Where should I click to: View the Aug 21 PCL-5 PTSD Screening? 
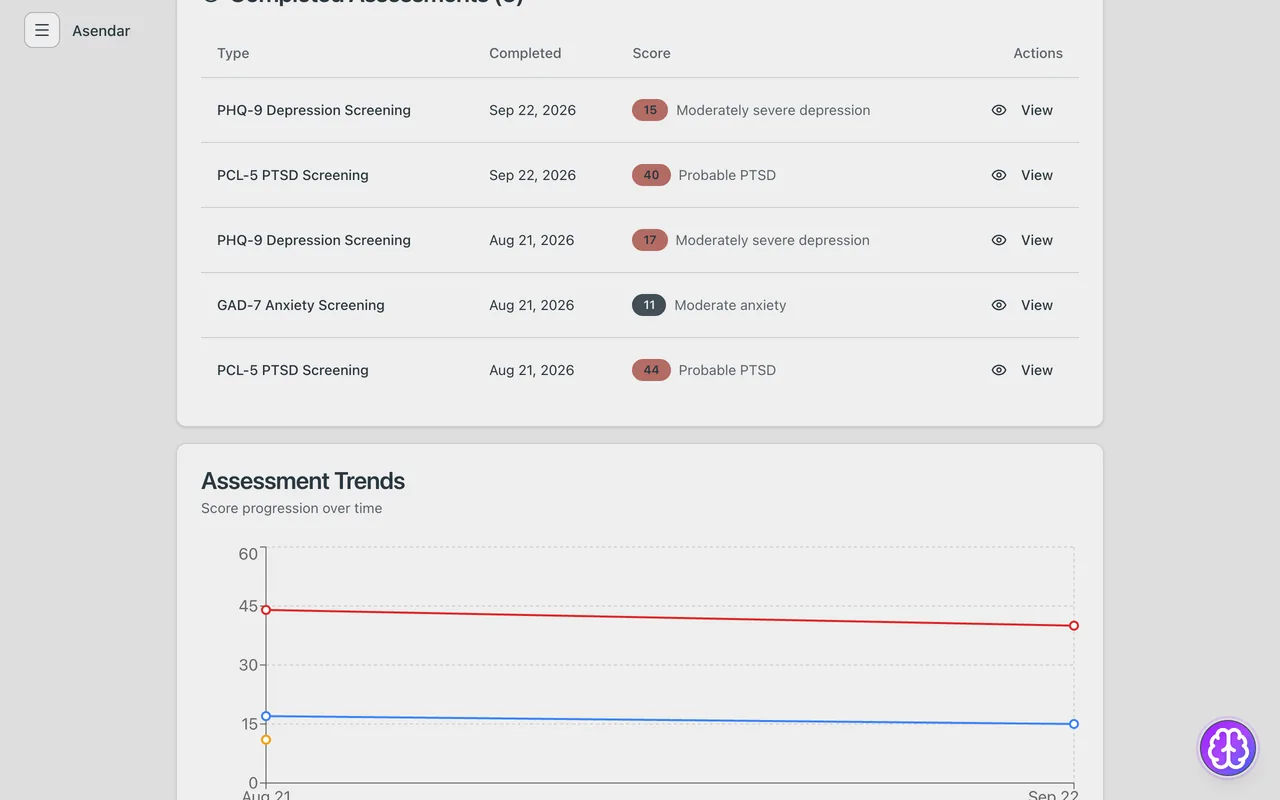click(1022, 370)
